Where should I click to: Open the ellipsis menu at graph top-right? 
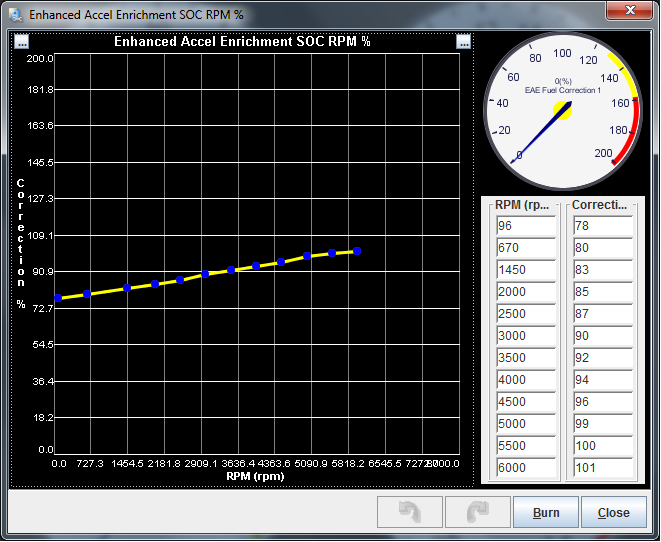tap(463, 42)
